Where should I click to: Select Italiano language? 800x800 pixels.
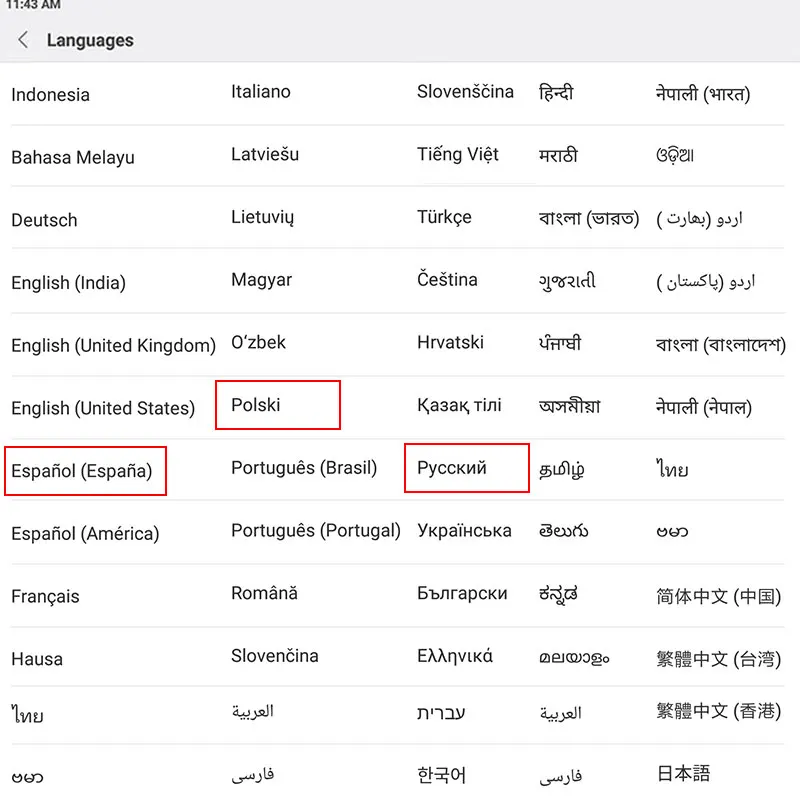tap(261, 92)
